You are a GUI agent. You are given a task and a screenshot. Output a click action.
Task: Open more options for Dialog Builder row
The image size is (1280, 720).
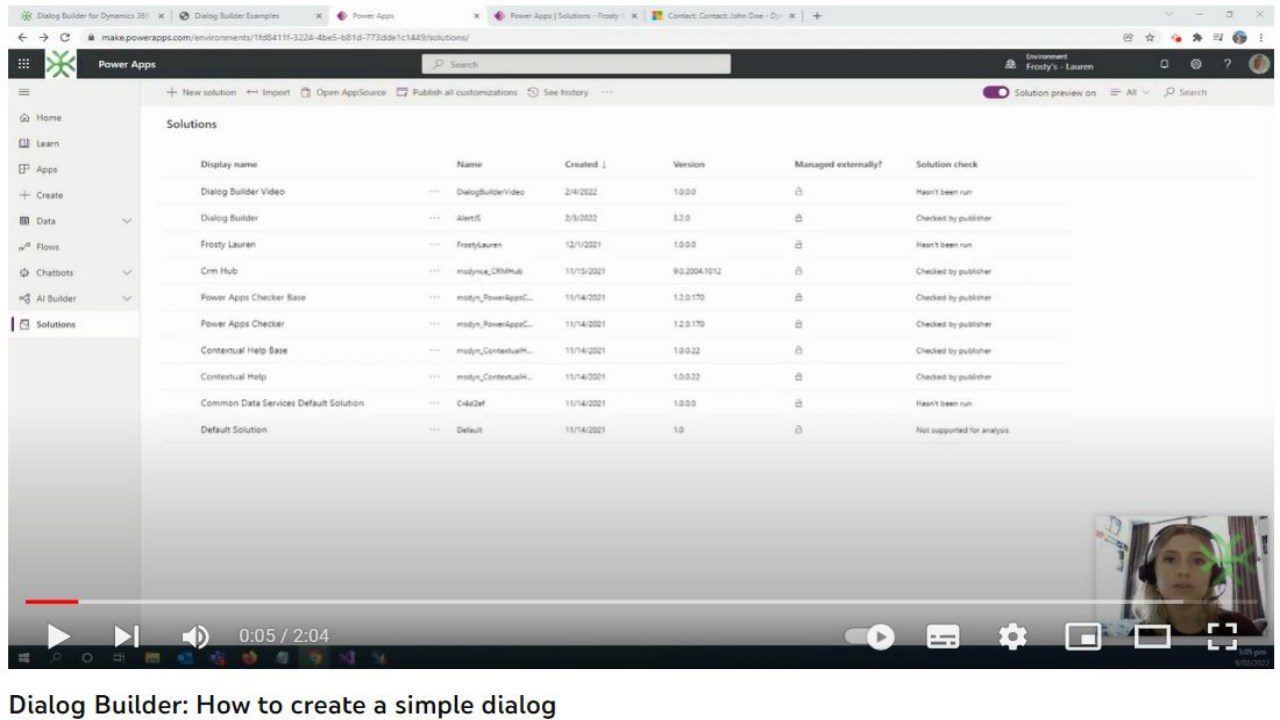tap(434, 217)
